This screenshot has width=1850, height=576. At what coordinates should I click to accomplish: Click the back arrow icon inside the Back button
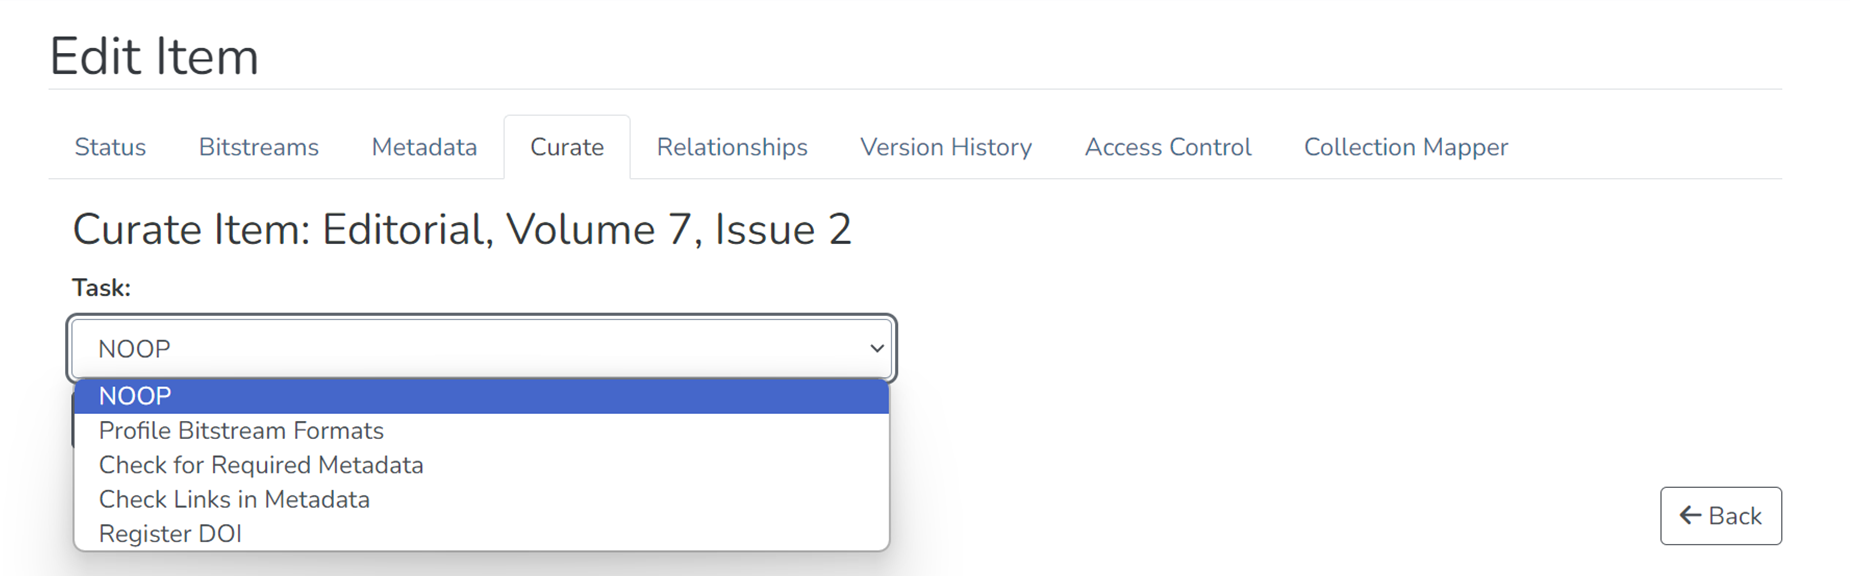1690,515
